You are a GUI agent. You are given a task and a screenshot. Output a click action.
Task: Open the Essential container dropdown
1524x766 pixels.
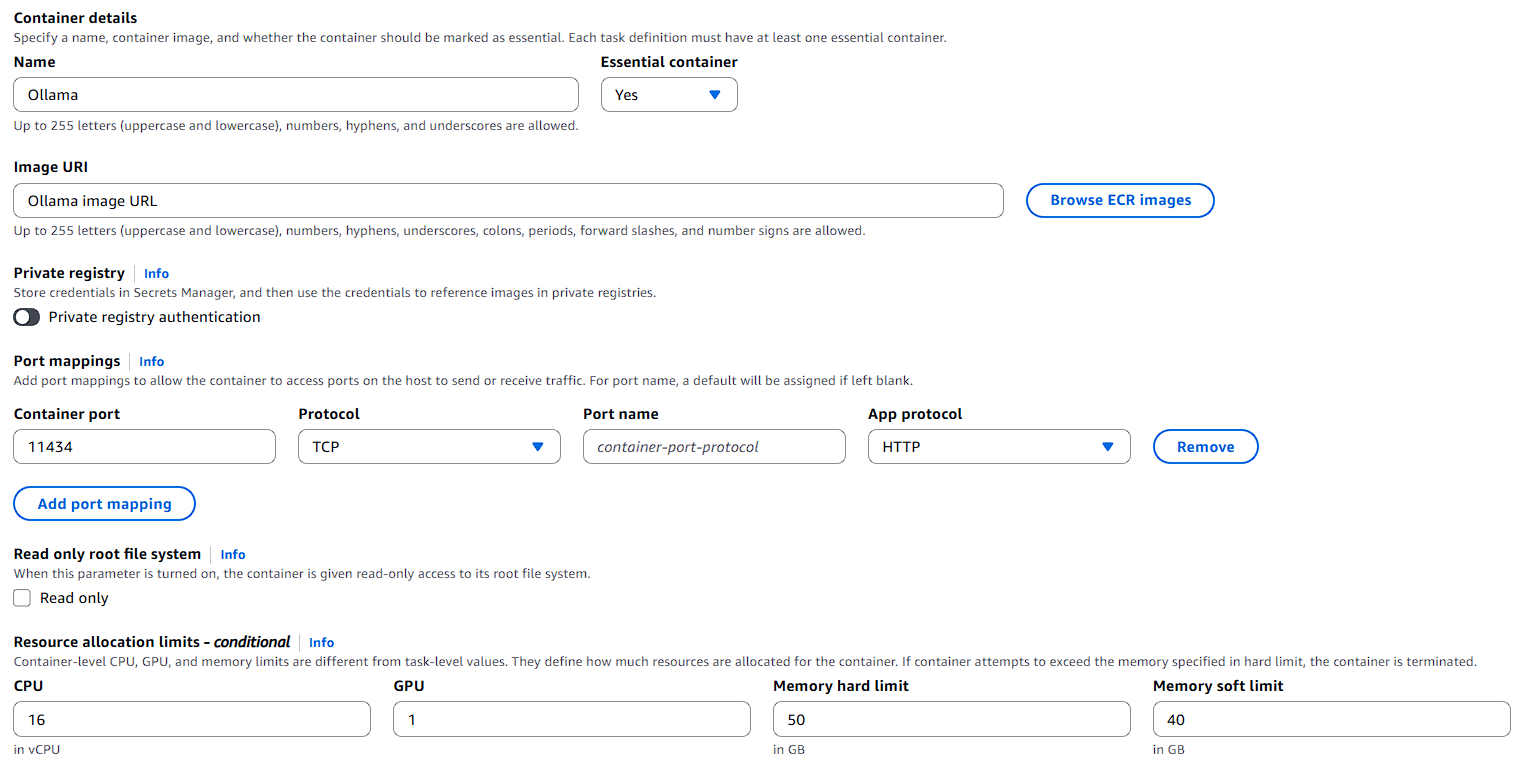pos(669,95)
